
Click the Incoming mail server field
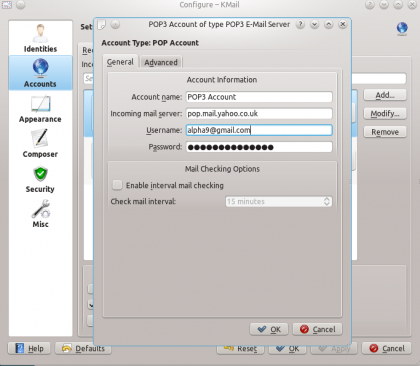[259, 114]
